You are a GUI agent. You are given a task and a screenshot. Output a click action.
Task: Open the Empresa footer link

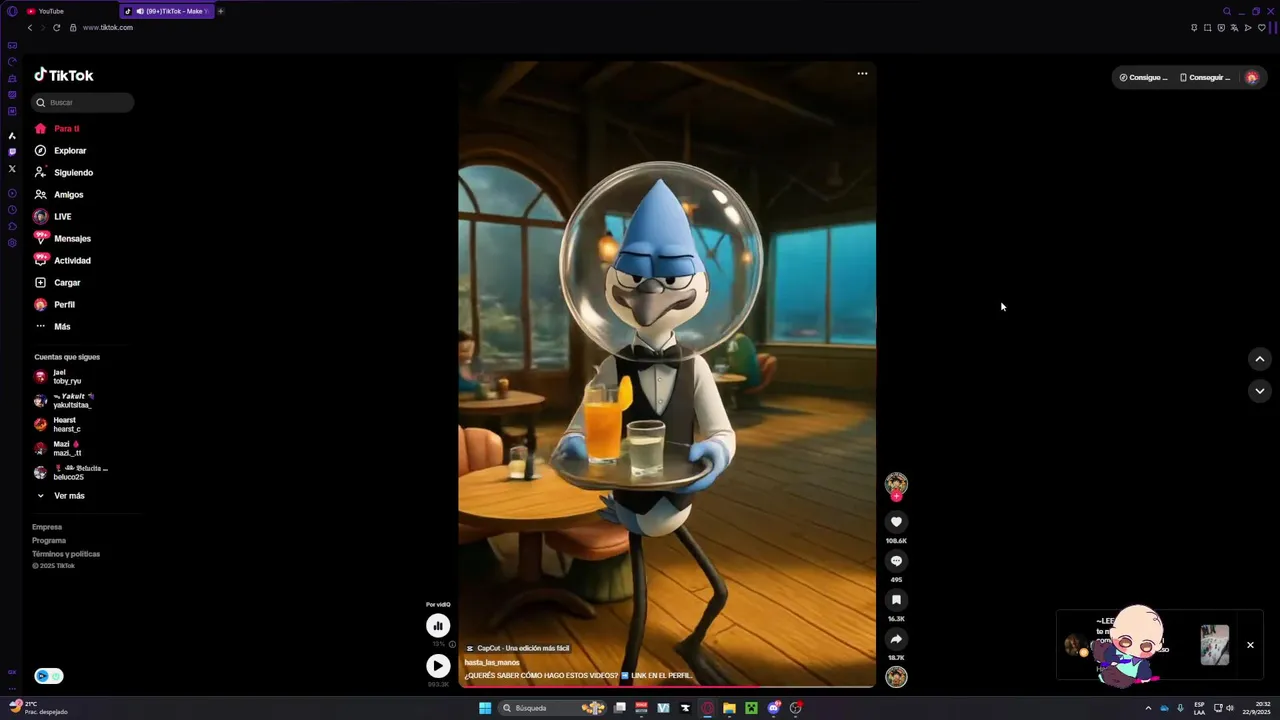pos(47,527)
